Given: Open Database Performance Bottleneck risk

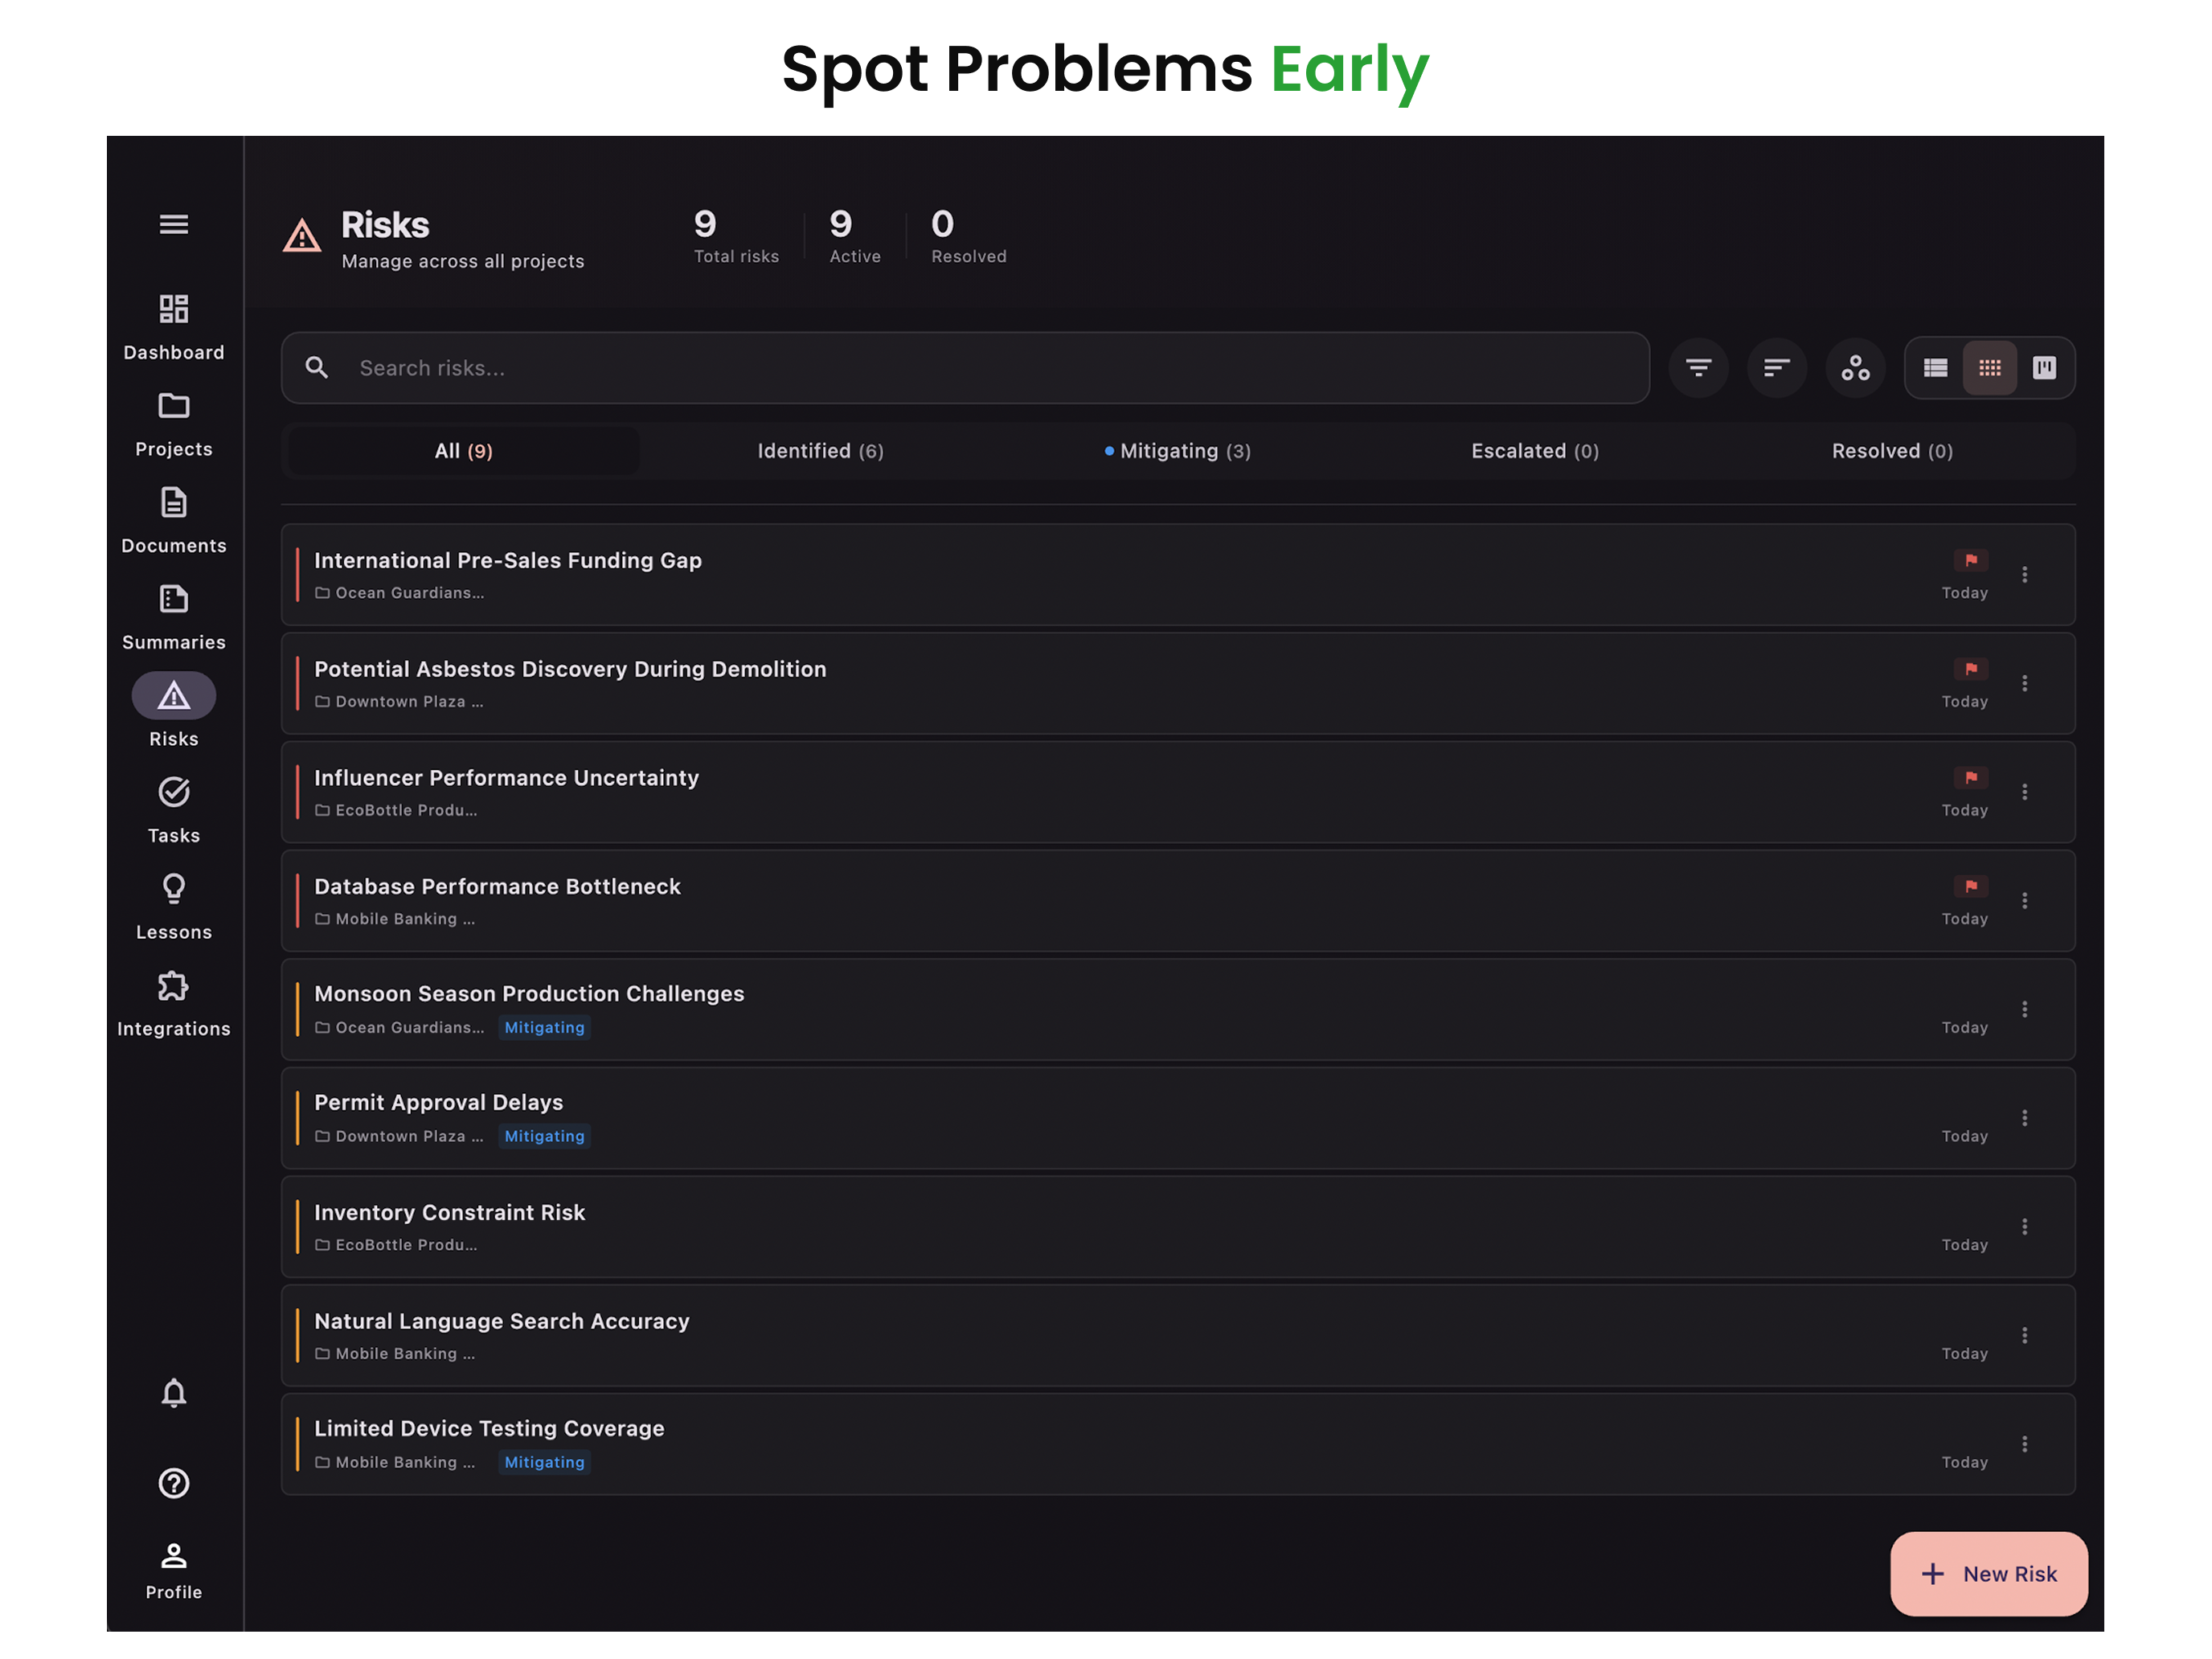Looking at the screenshot, I should [1178, 901].
